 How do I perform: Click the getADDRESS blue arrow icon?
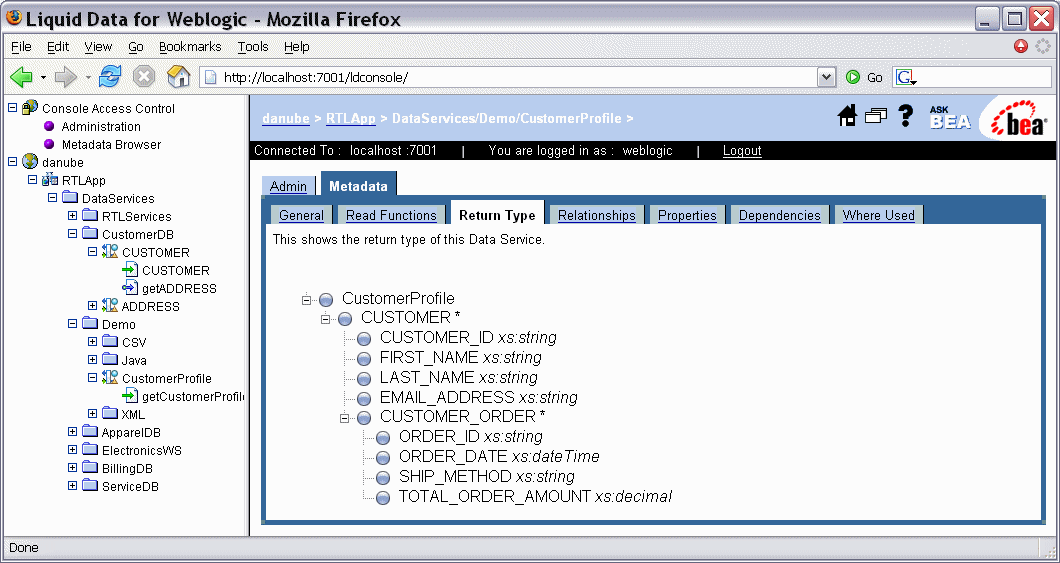pyautogui.click(x=130, y=288)
